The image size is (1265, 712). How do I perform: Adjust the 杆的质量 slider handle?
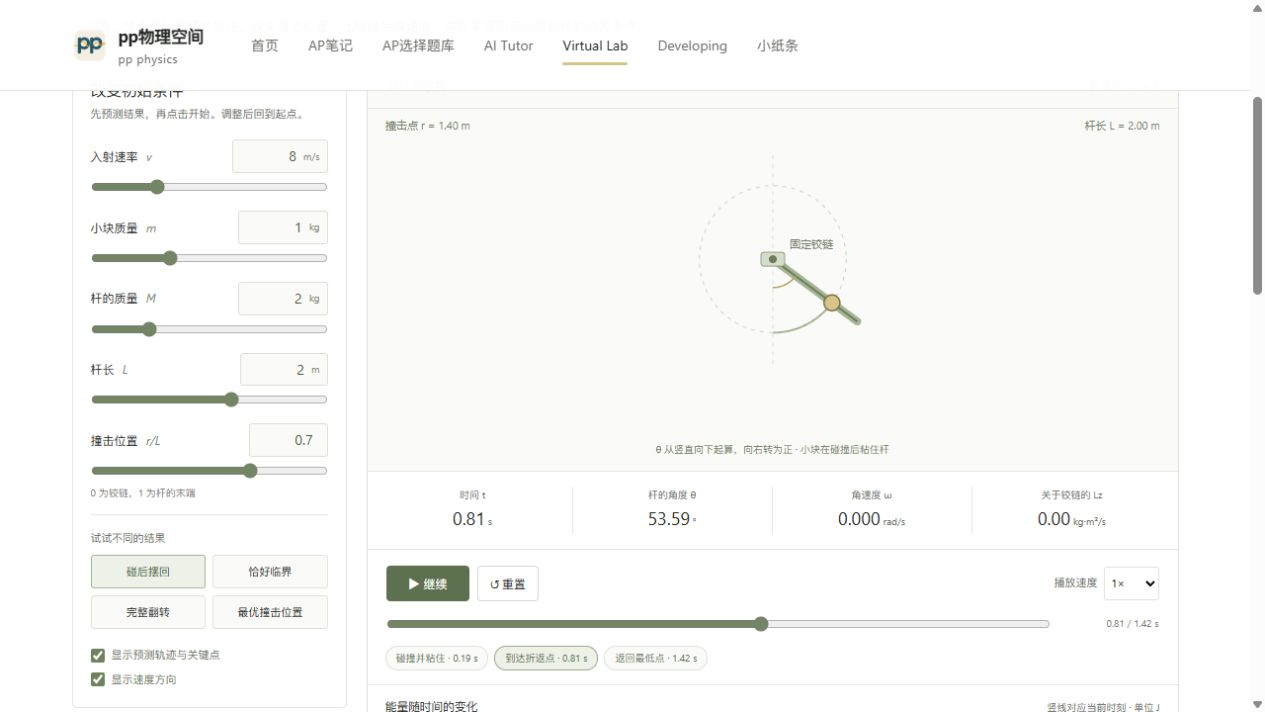(149, 329)
